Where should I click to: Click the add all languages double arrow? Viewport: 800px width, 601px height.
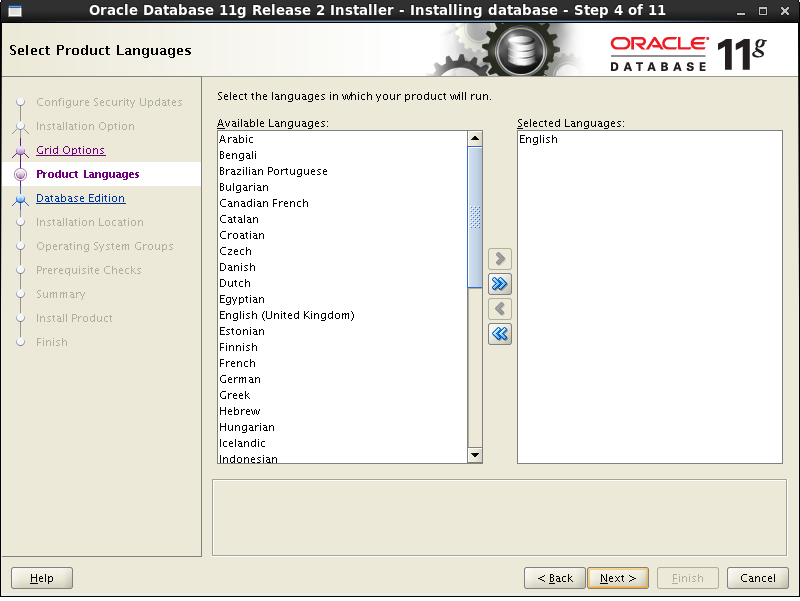pos(499,284)
